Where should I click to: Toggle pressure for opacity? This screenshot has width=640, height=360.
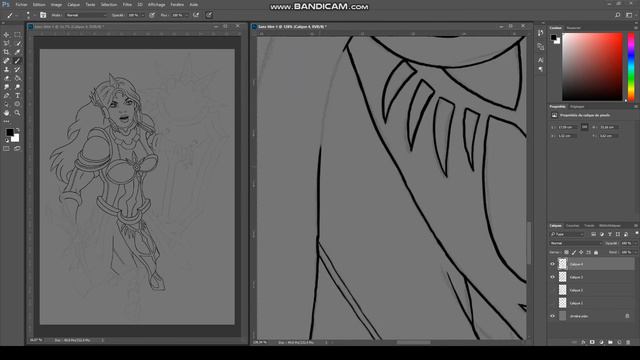pos(152,15)
